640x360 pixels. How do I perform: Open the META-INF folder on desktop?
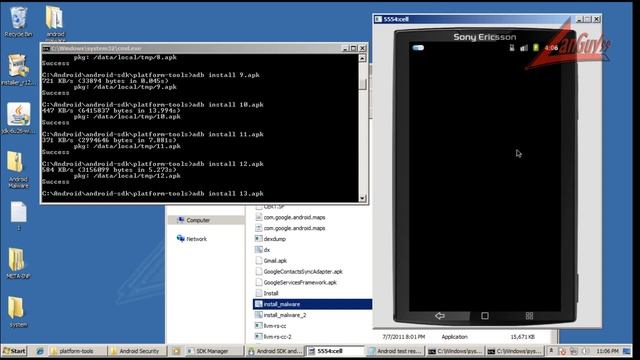(18, 264)
